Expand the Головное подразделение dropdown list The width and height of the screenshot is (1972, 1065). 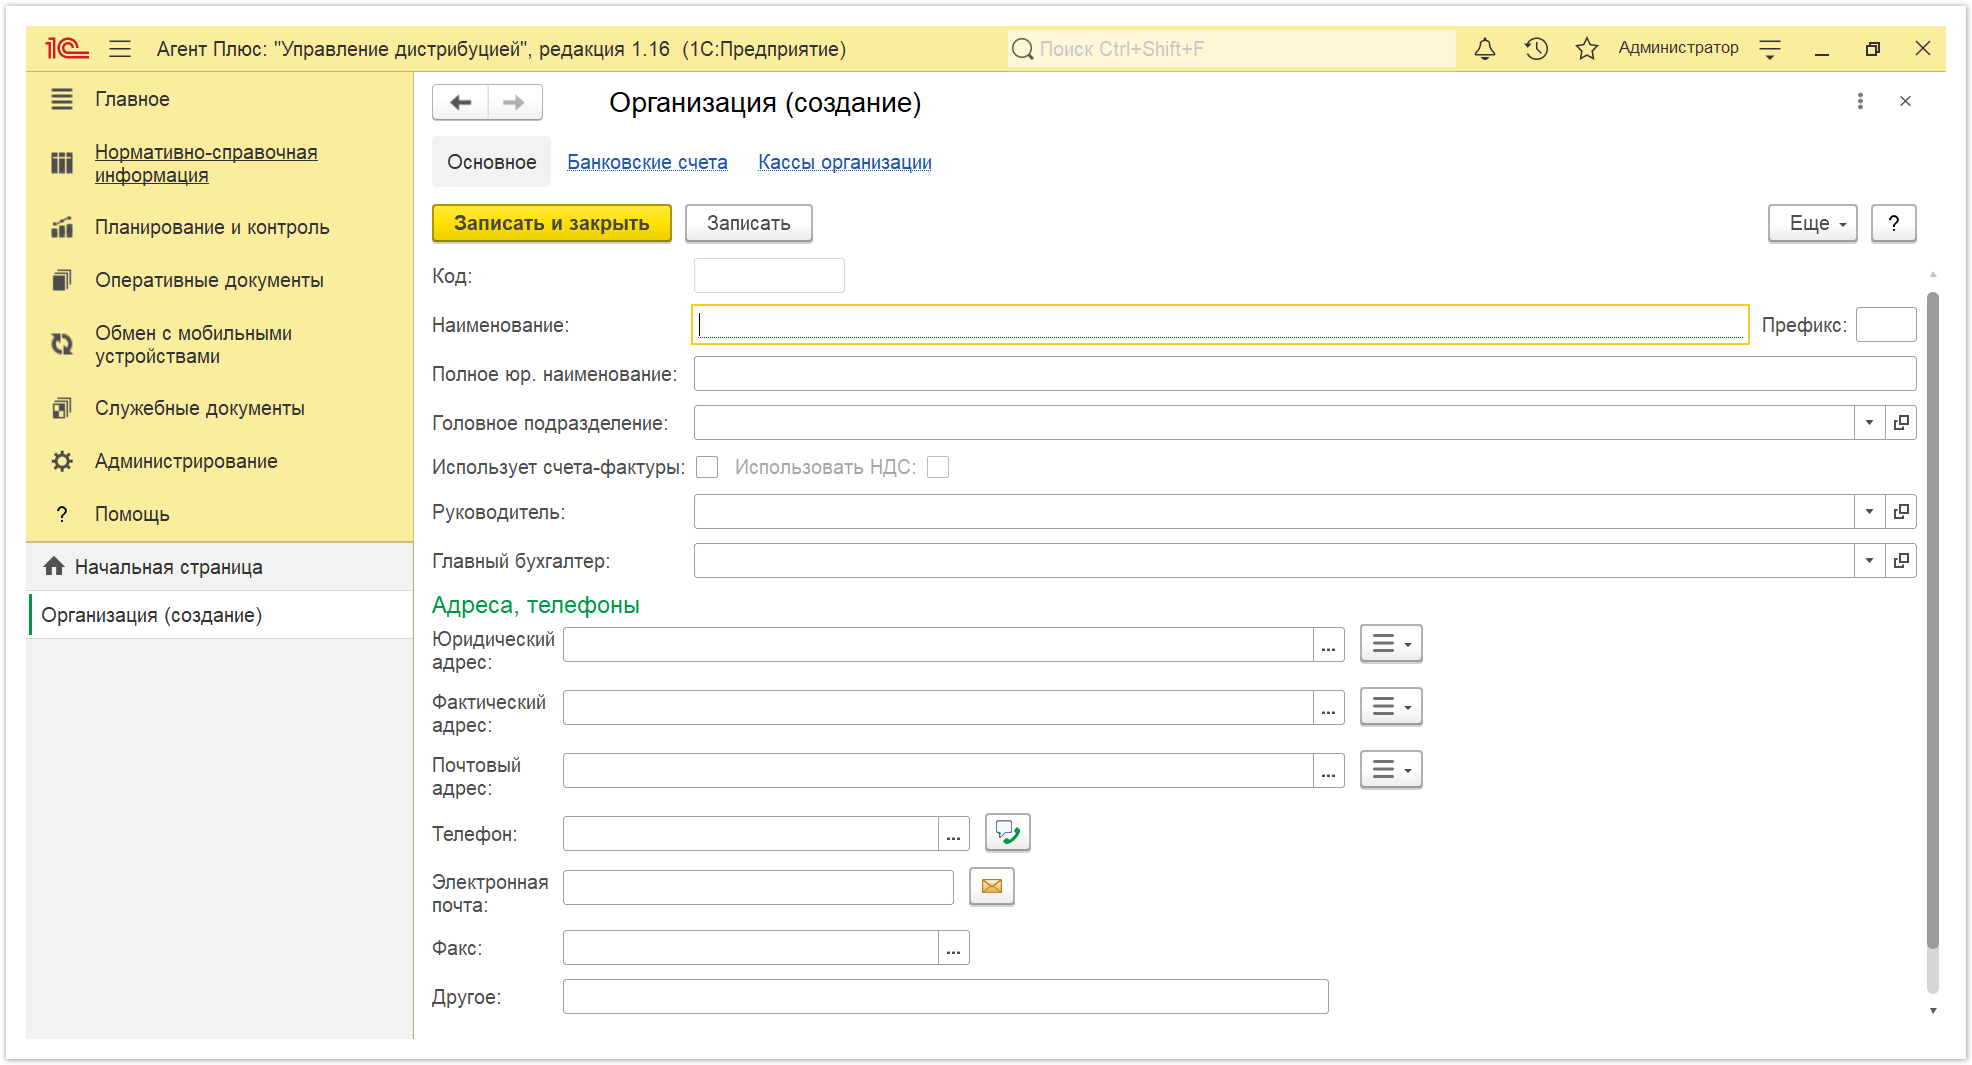click(x=1870, y=422)
